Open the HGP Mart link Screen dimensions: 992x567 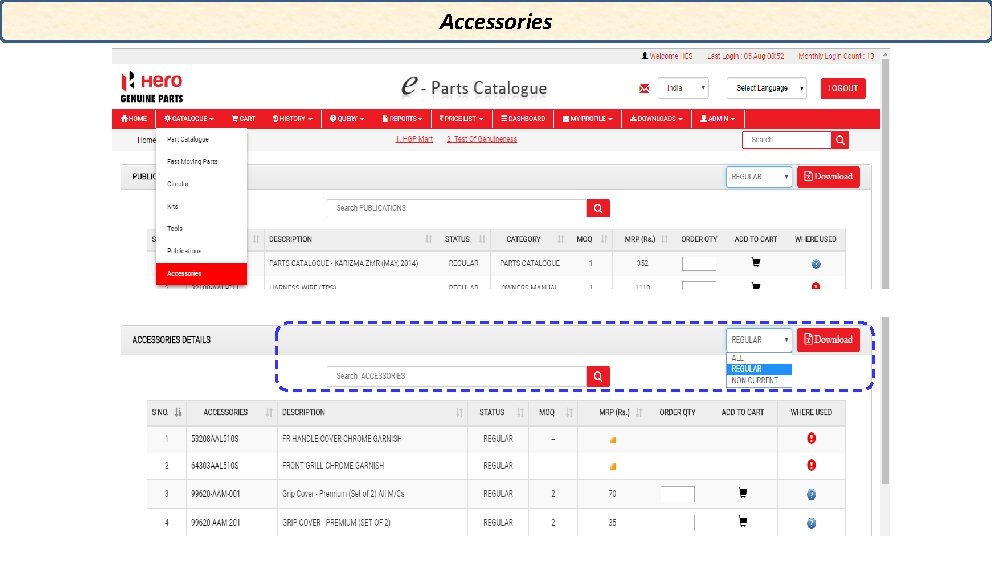(414, 139)
